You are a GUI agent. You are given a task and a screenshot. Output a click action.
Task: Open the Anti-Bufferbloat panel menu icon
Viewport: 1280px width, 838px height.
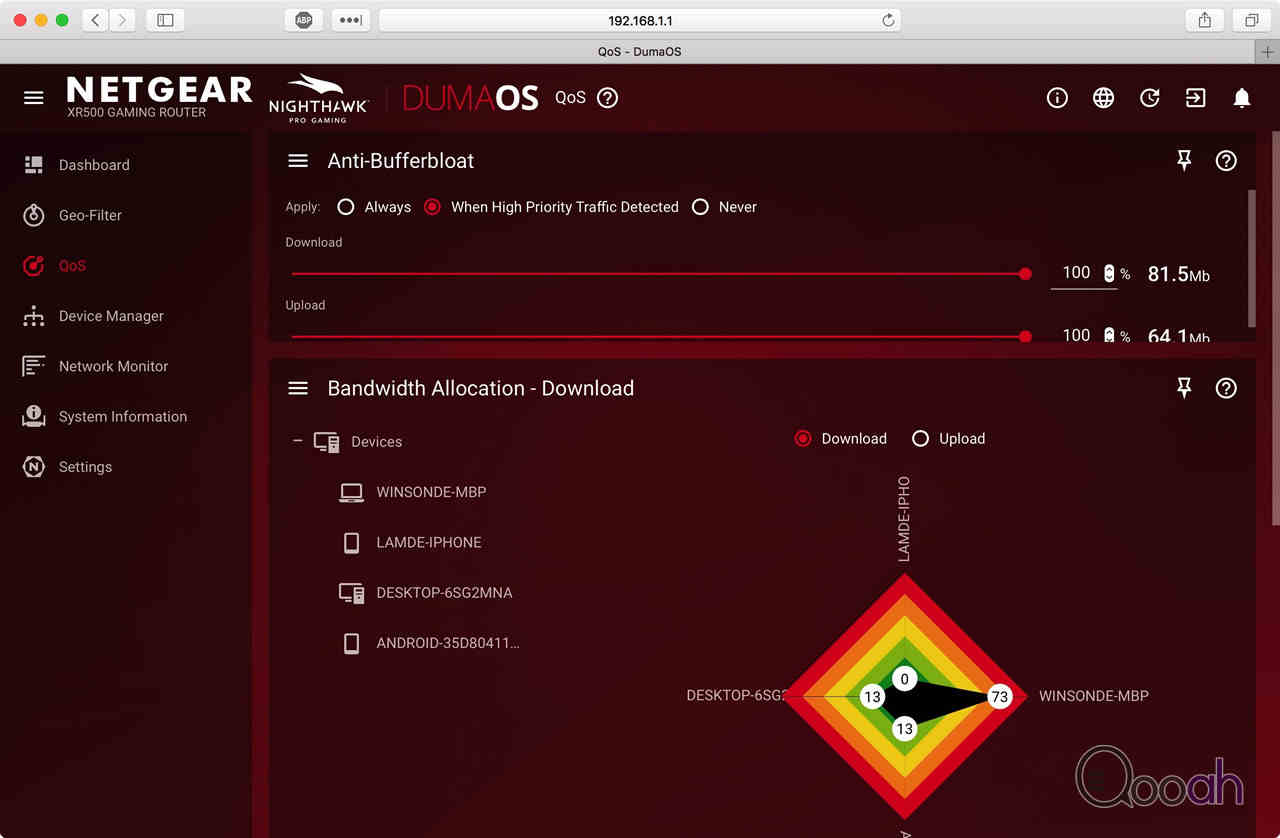tap(298, 161)
